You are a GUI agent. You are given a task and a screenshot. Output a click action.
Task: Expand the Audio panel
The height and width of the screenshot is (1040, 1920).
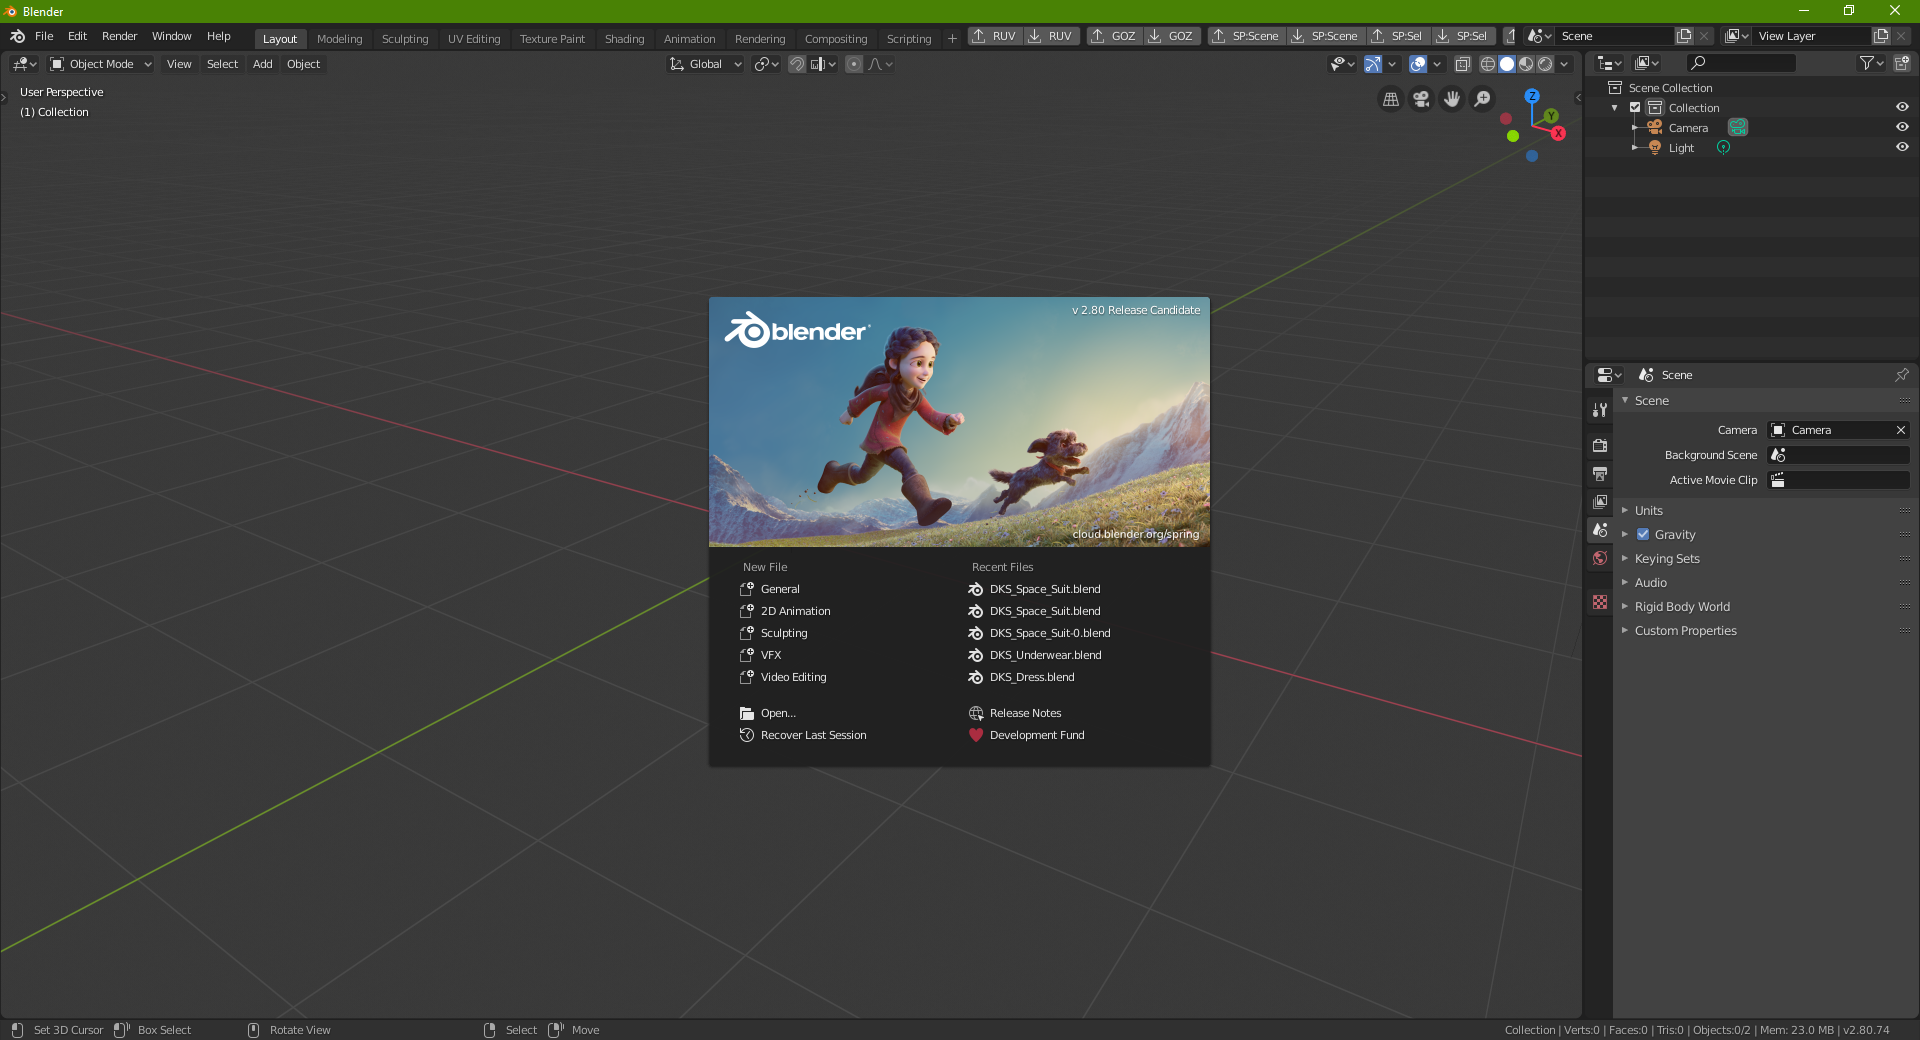(x=1650, y=582)
